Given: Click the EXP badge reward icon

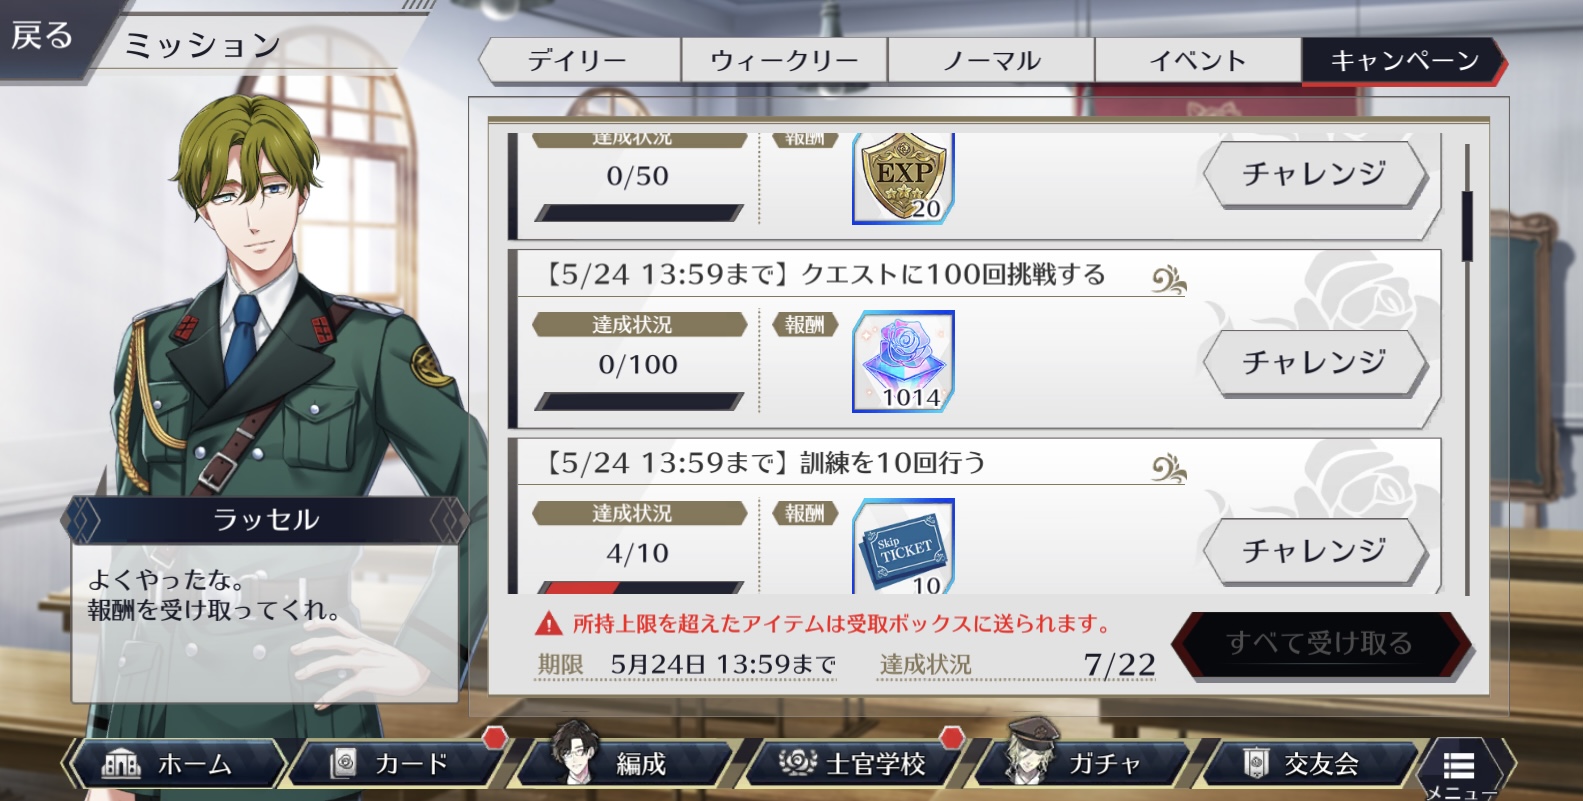Looking at the screenshot, I should click(x=903, y=178).
